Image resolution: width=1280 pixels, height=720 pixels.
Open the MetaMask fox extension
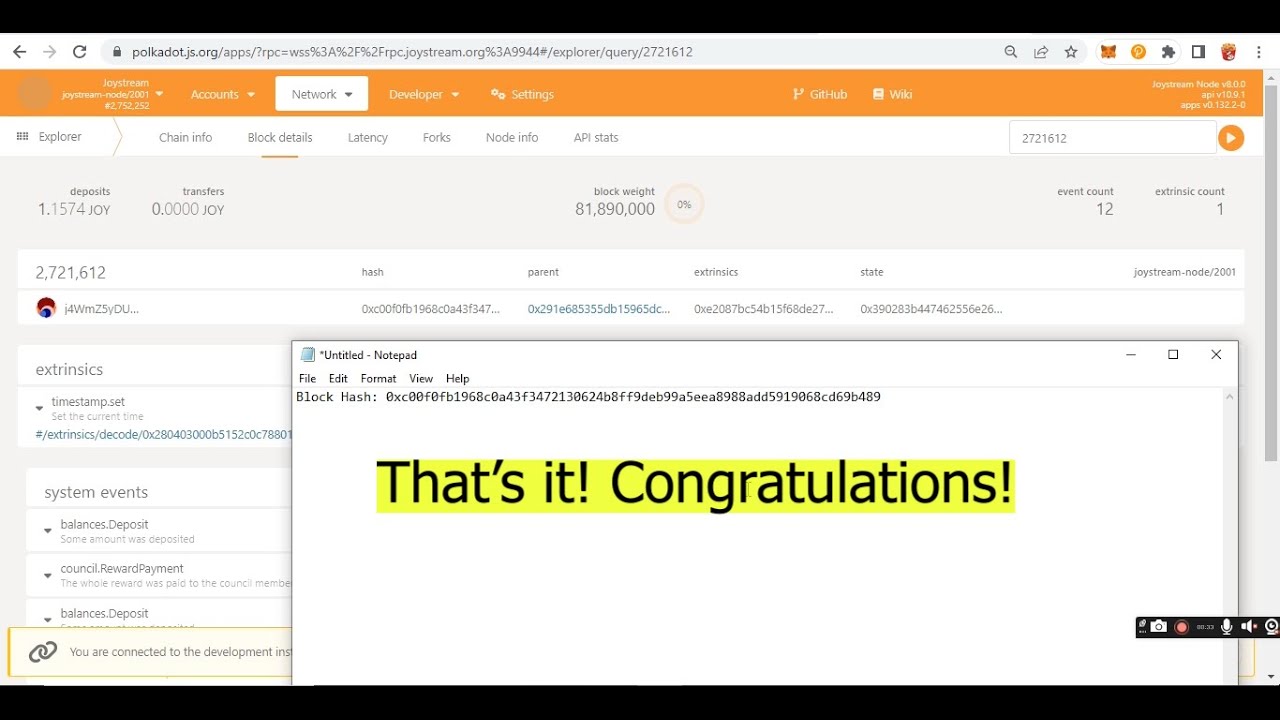(x=1108, y=52)
